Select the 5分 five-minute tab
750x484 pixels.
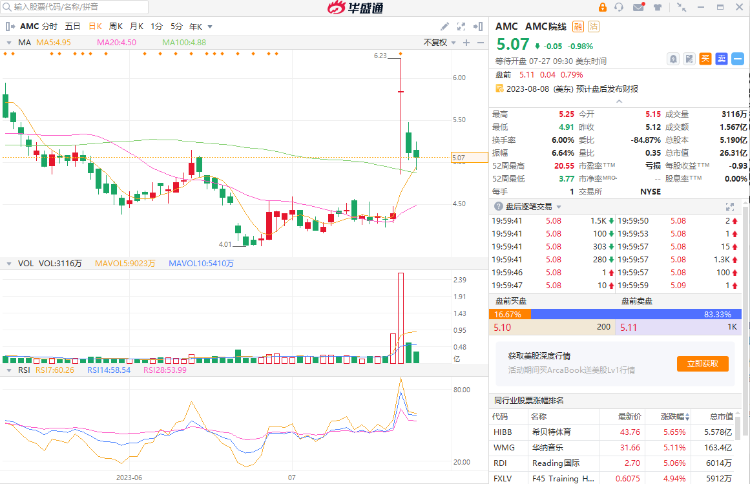pyautogui.click(x=176, y=26)
